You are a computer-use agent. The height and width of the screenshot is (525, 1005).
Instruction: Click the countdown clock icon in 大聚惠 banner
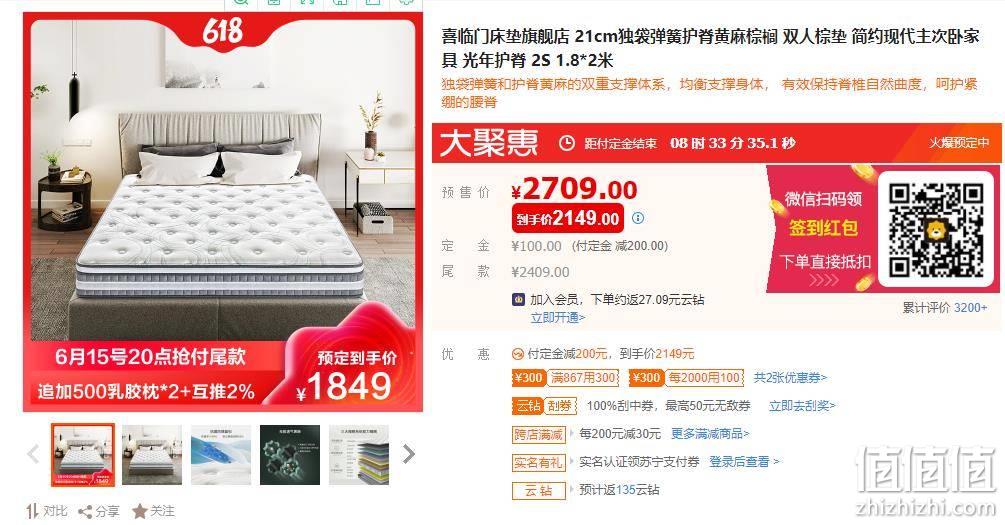(567, 143)
